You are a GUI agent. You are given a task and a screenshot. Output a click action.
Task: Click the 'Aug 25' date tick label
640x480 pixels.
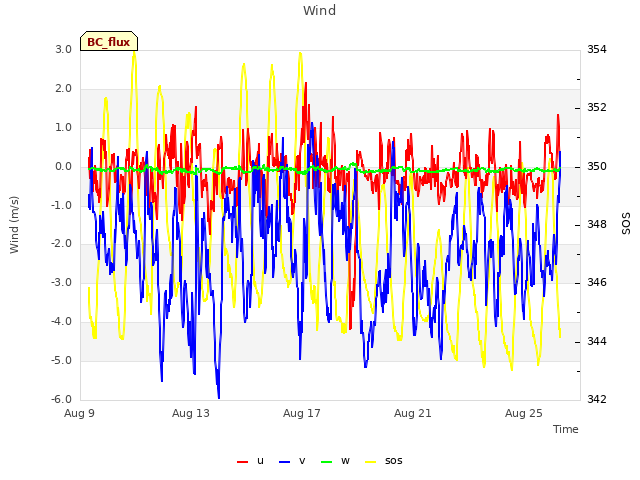(x=524, y=413)
